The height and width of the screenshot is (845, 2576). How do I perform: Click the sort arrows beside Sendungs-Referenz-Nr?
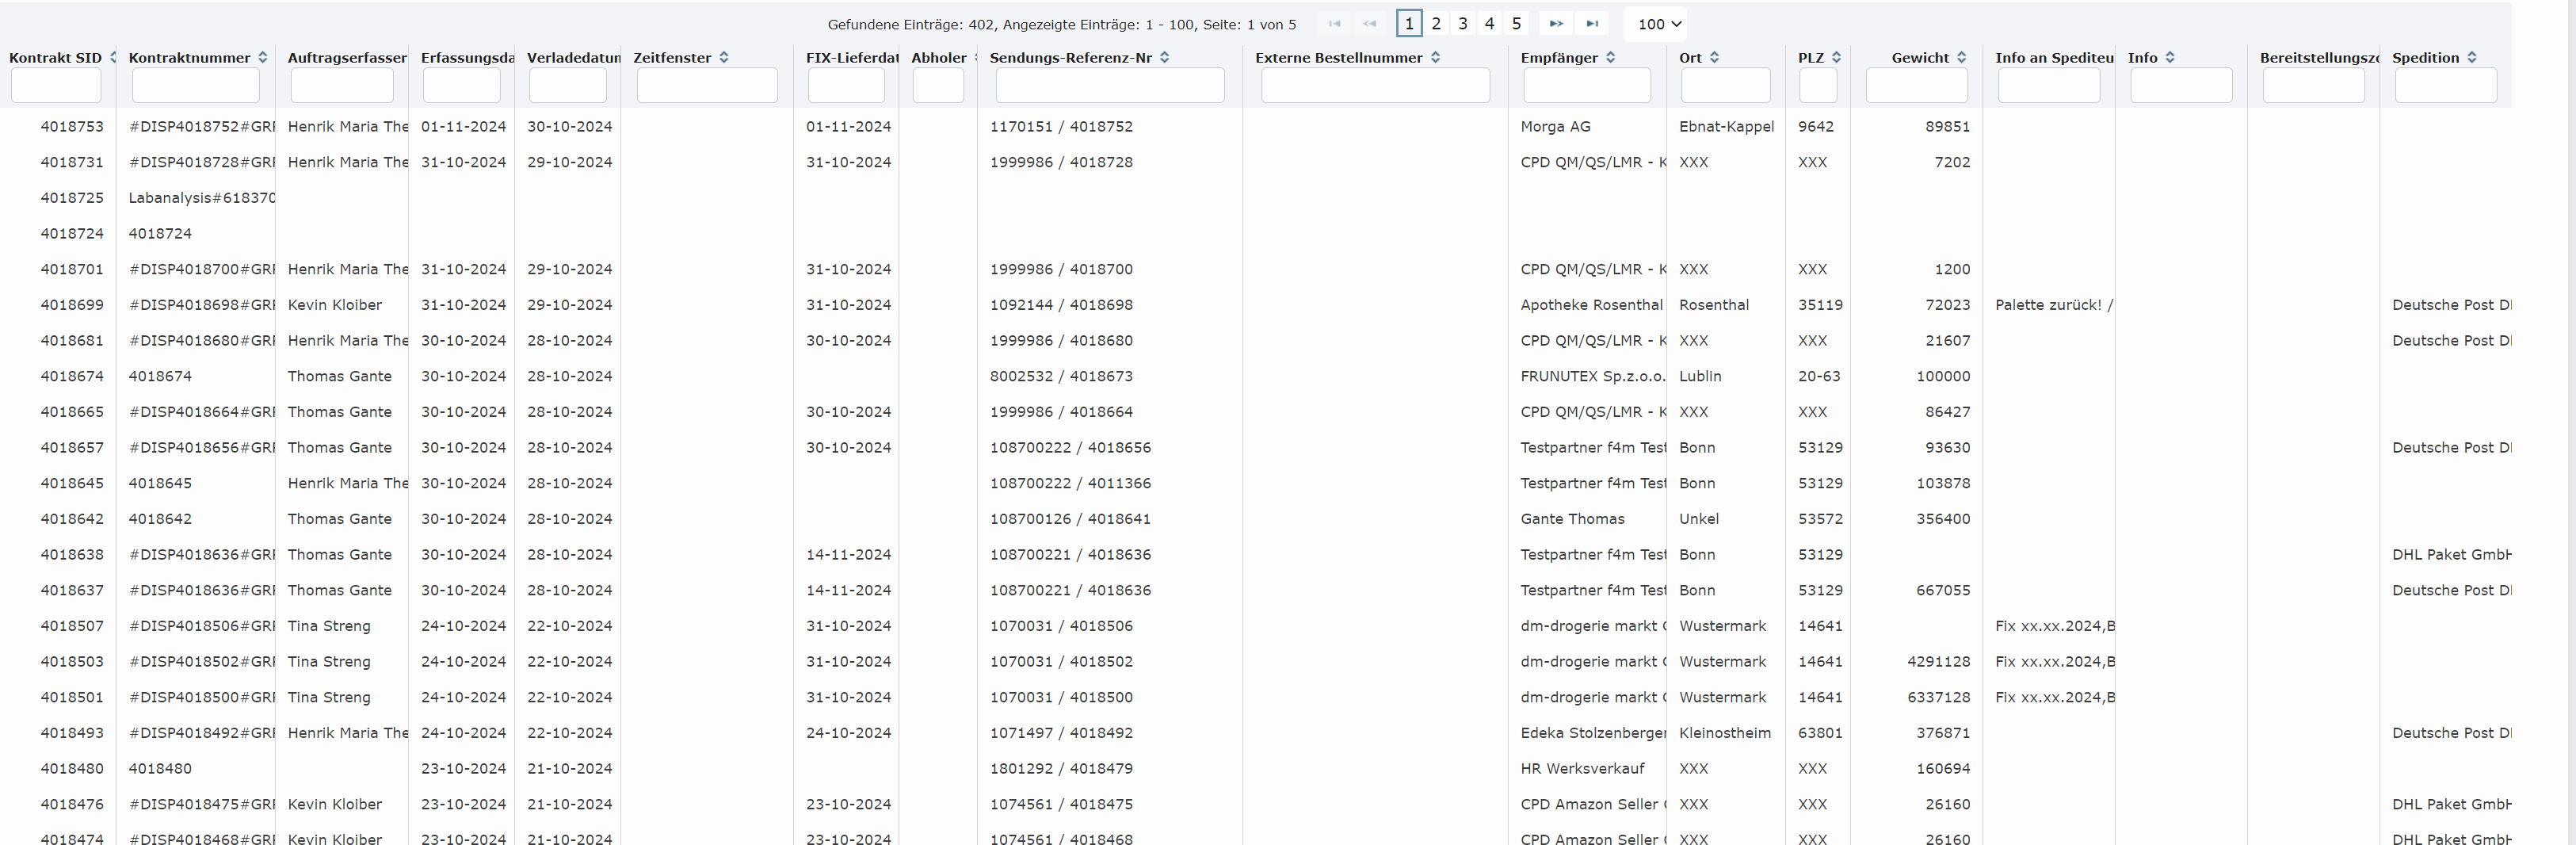pyautogui.click(x=1164, y=58)
